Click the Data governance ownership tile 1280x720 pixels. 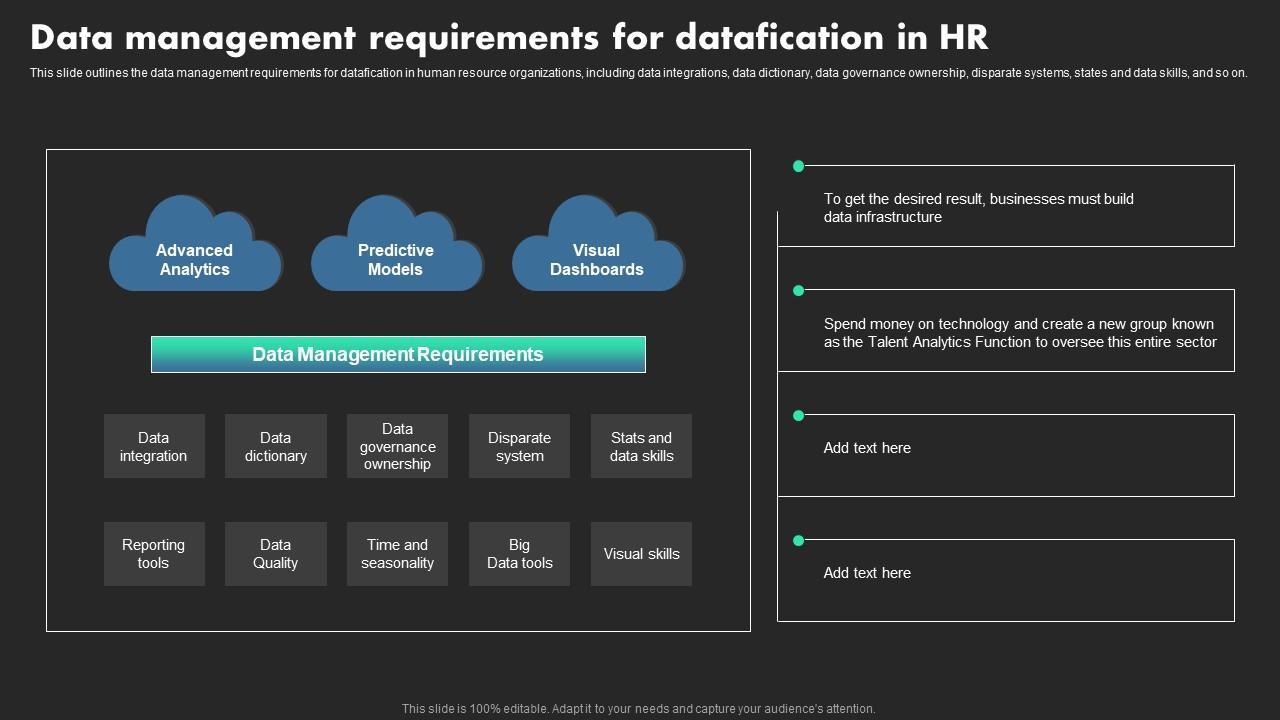tap(397, 446)
